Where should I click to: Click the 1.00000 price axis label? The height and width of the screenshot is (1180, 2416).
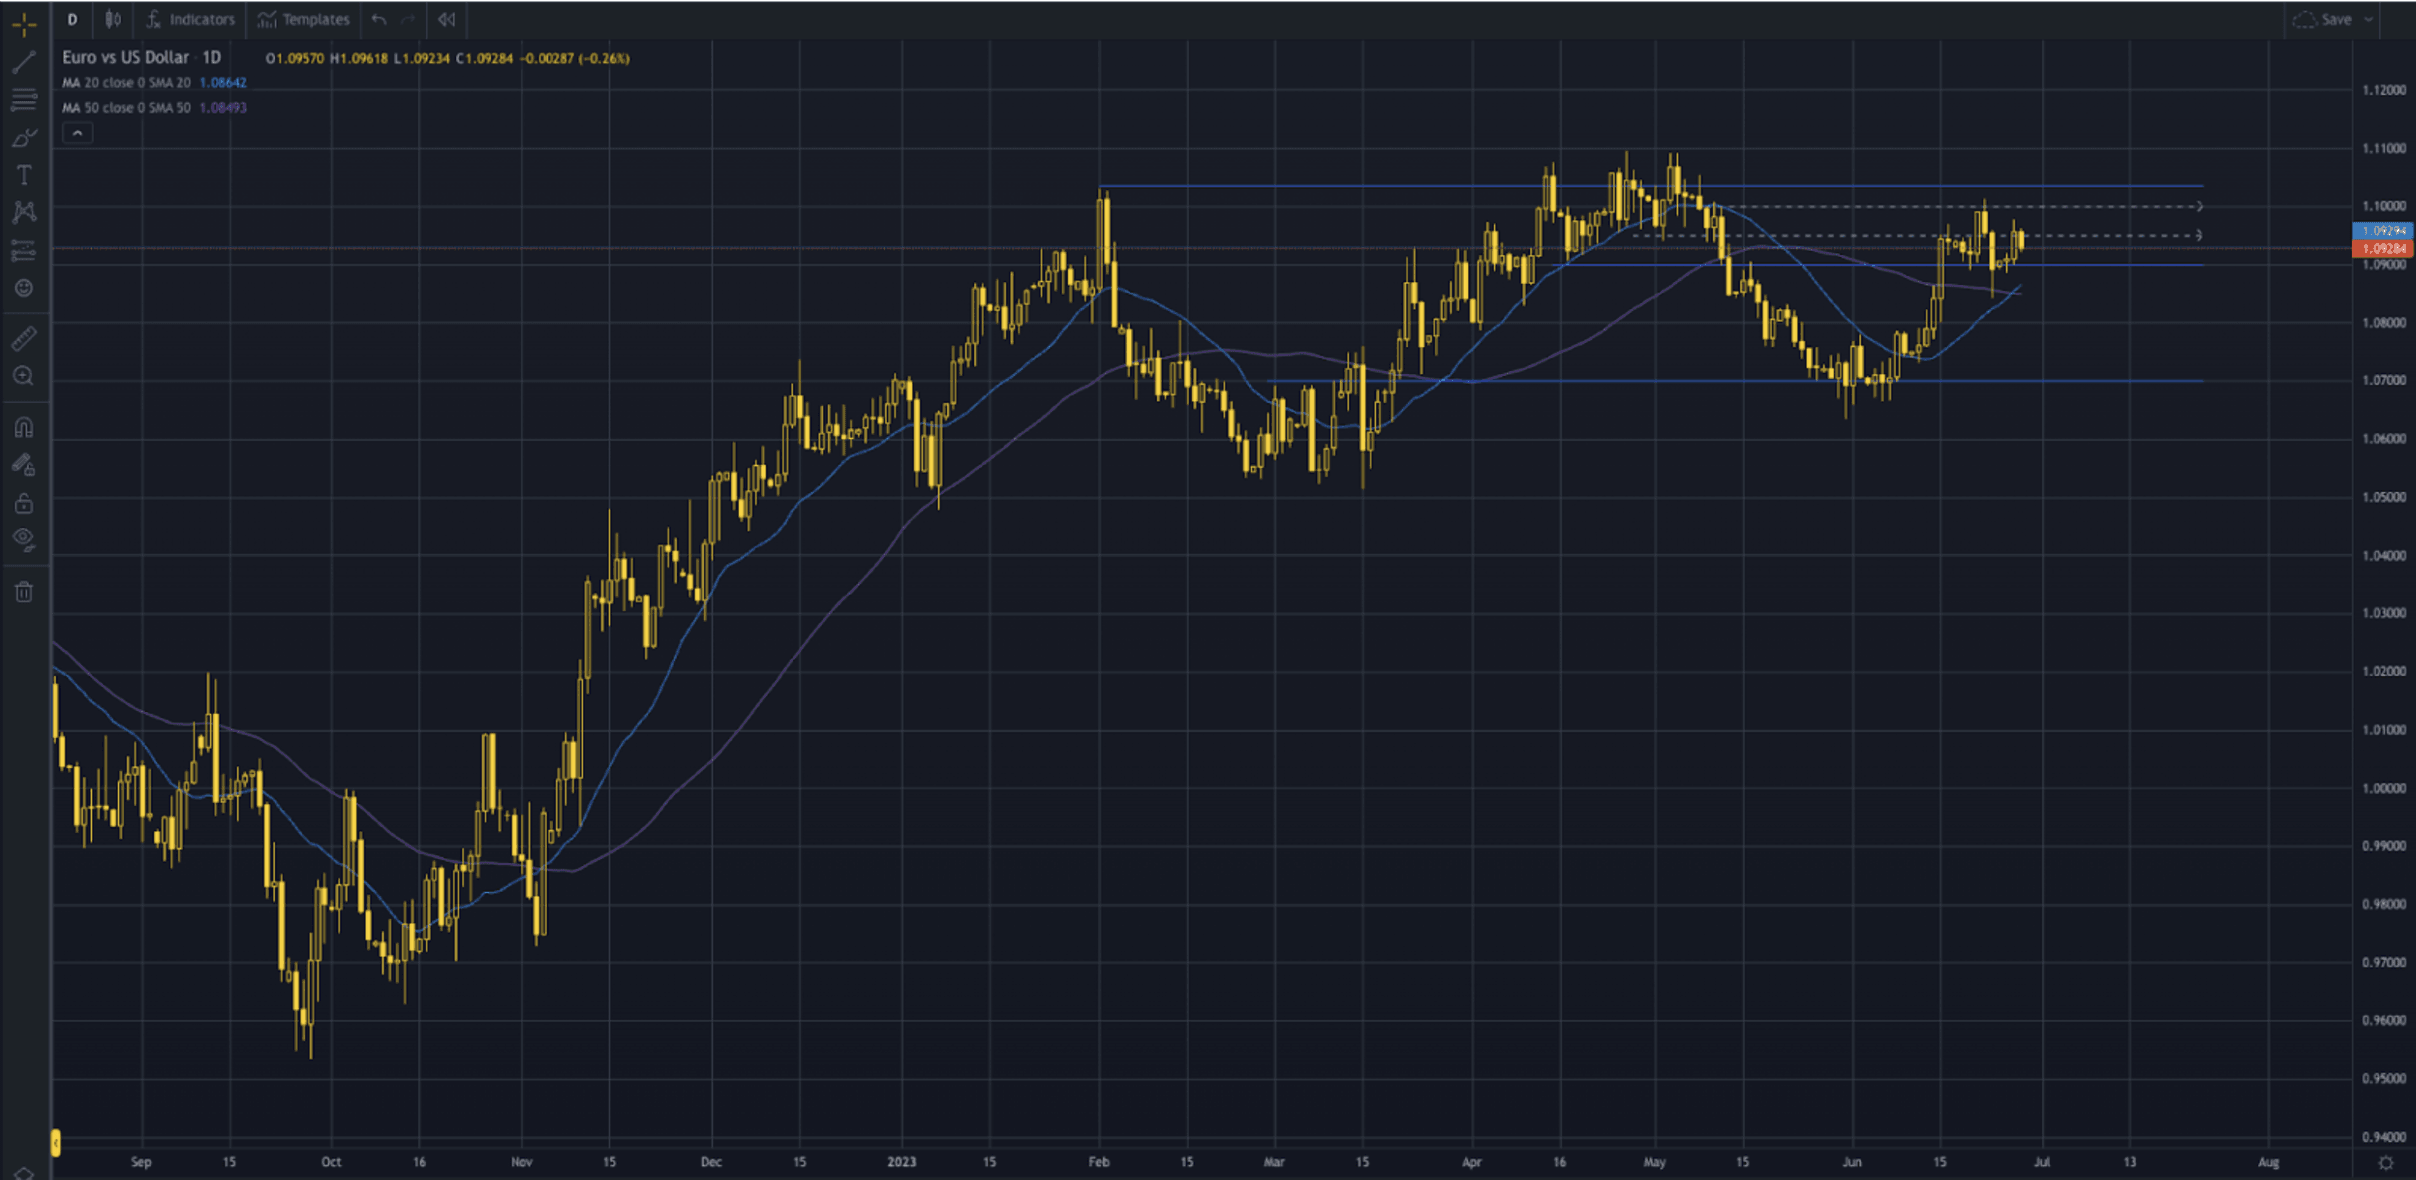click(2384, 788)
